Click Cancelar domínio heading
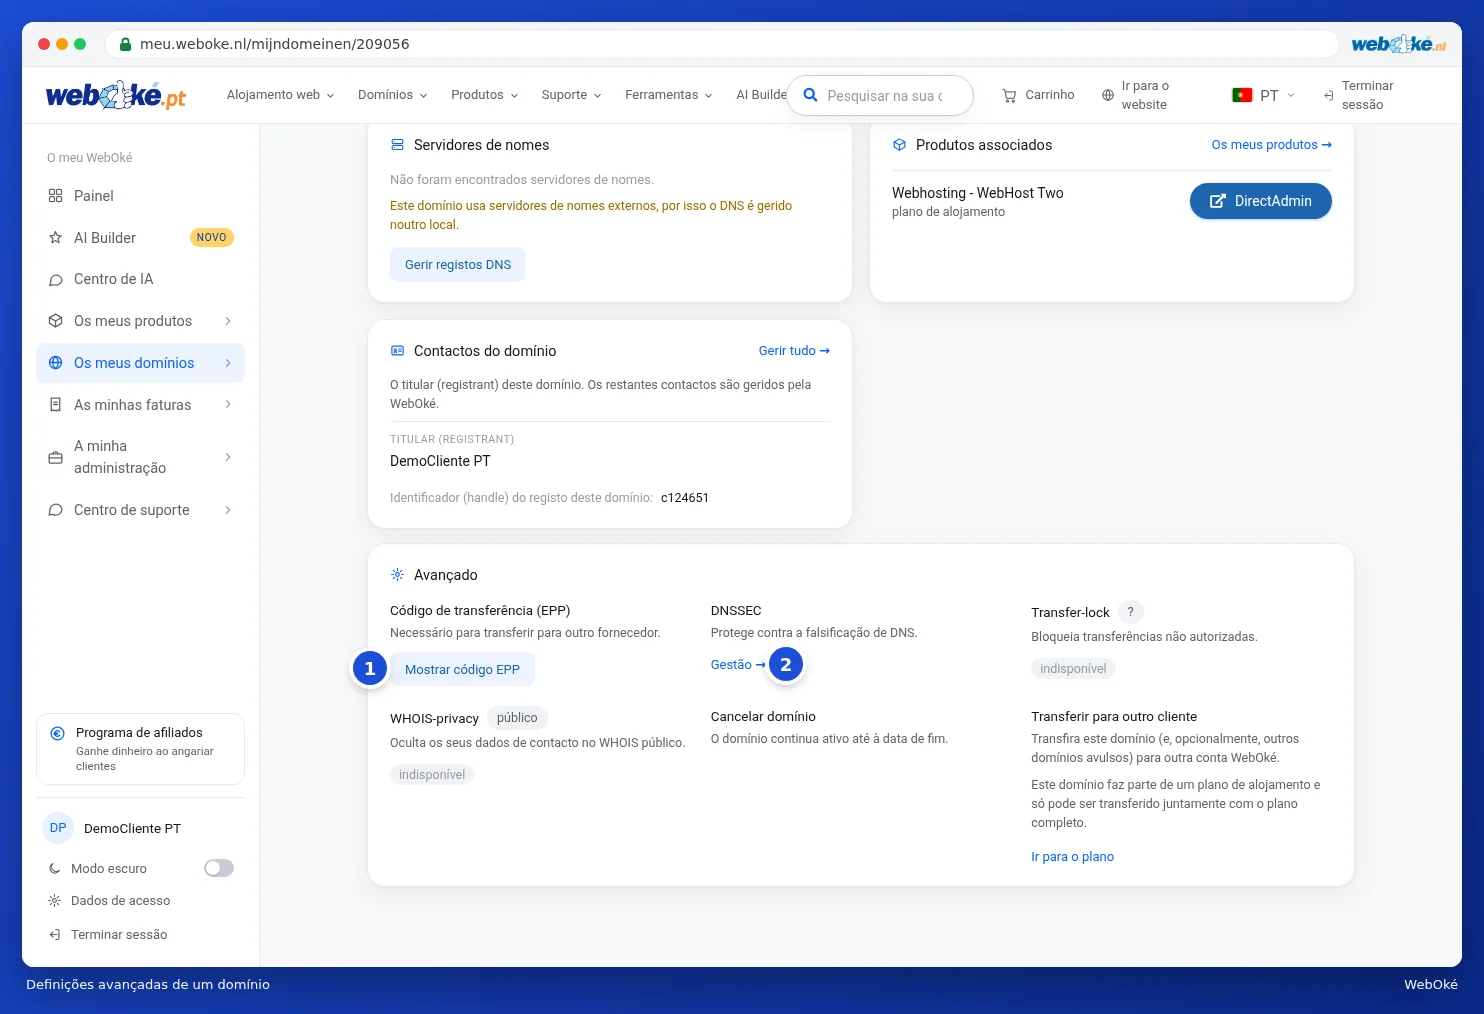Viewport: 1484px width, 1014px height. pos(763,717)
